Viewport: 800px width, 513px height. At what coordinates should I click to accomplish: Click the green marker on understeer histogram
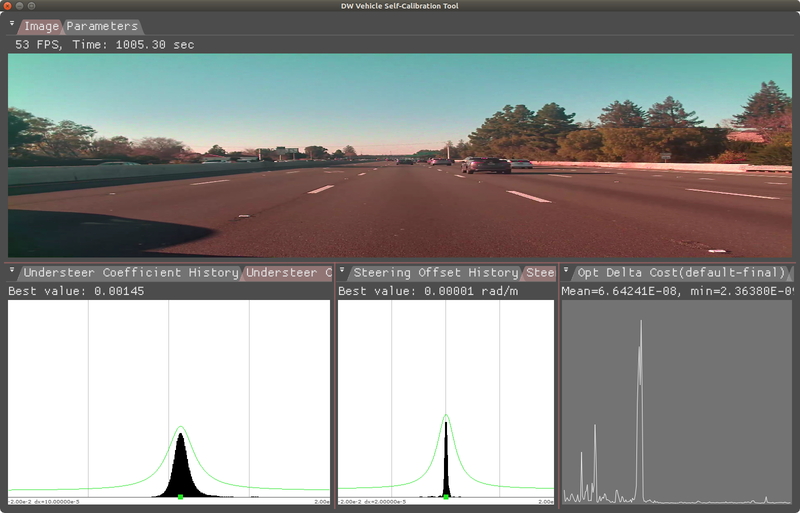point(180,496)
